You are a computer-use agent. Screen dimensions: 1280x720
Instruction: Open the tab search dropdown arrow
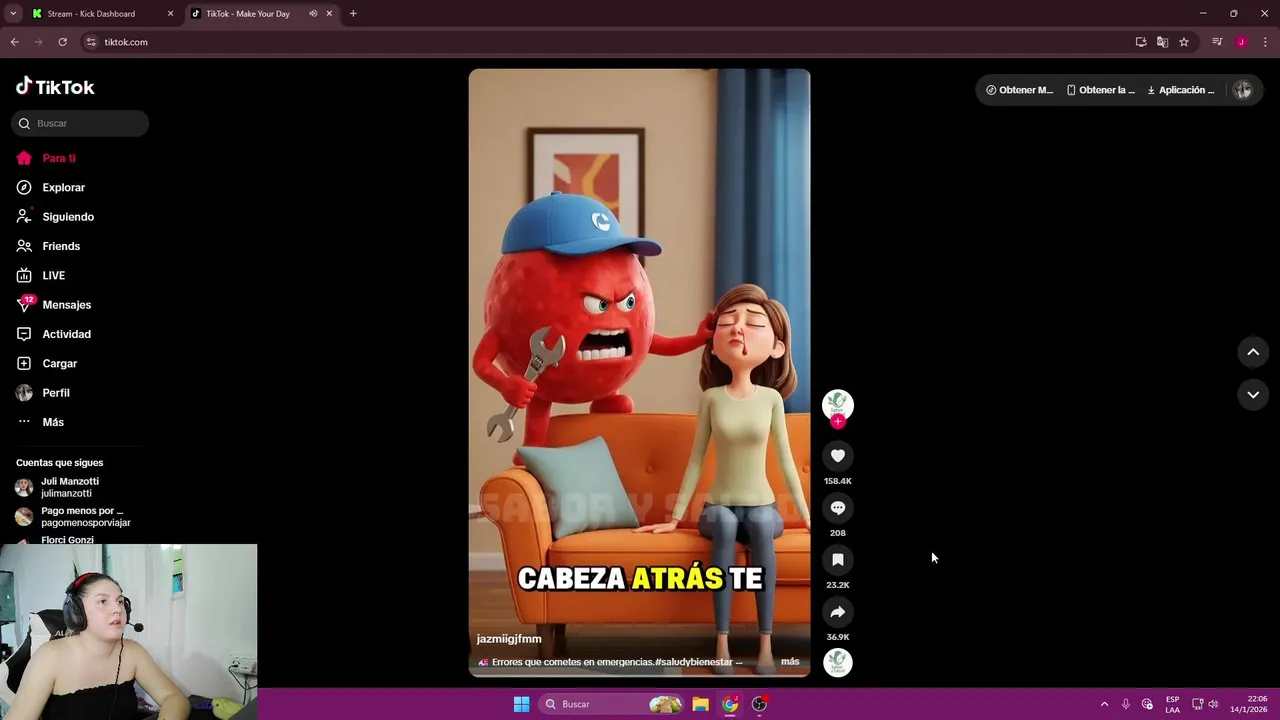13,14
